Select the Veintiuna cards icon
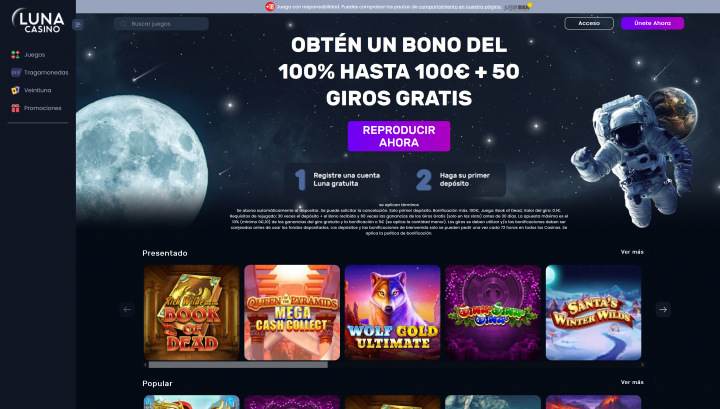Image resolution: width=720 pixels, height=409 pixels. tap(16, 90)
